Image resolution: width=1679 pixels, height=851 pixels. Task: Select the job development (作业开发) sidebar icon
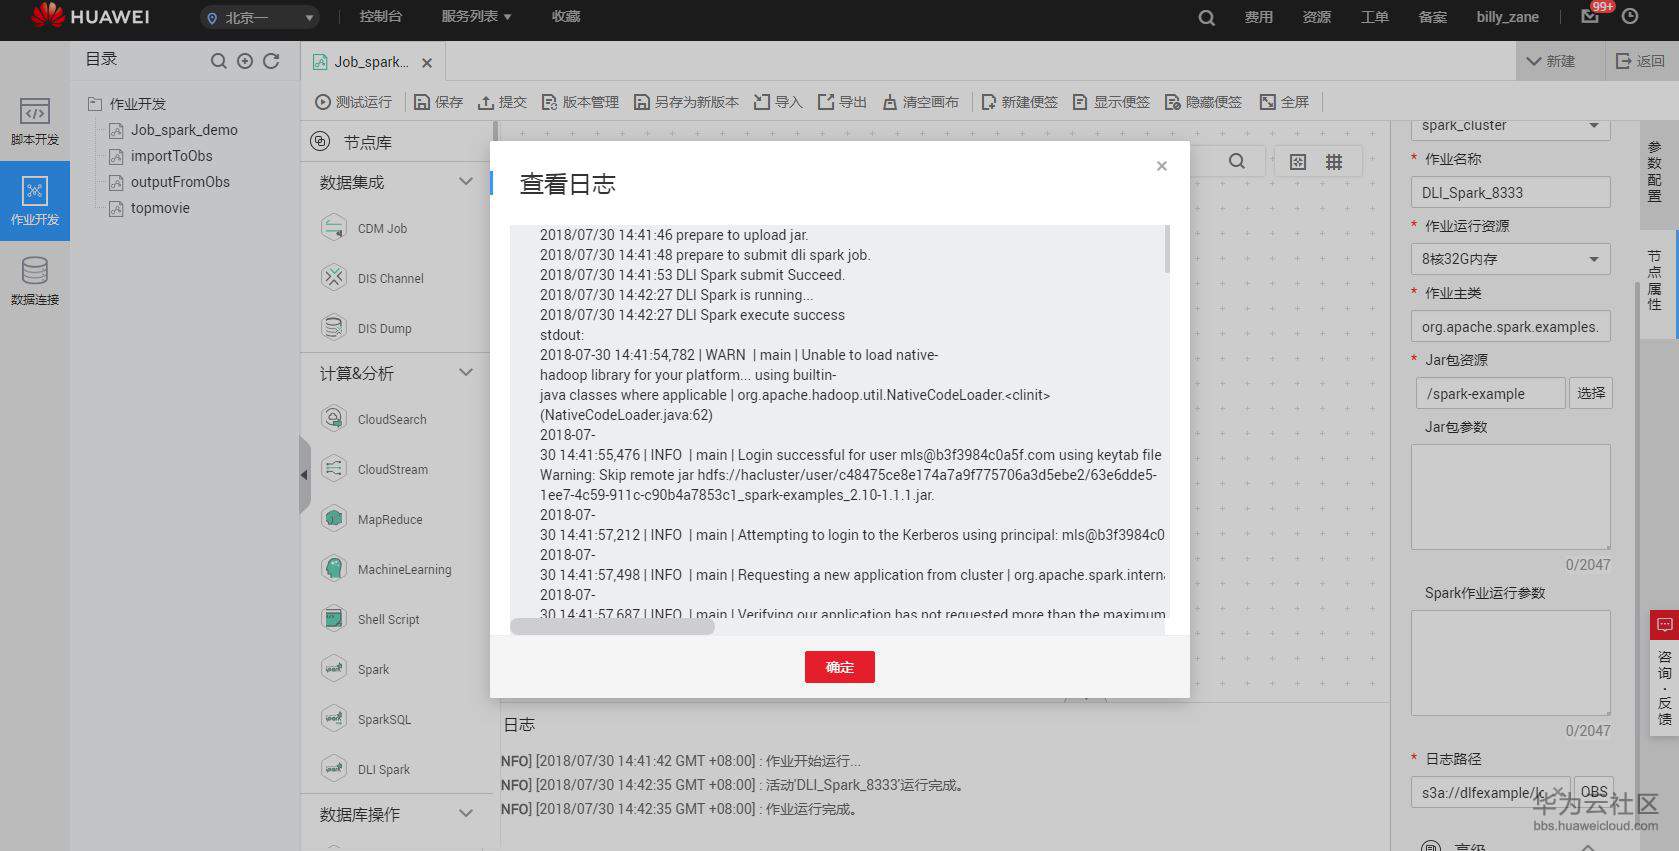coord(35,201)
